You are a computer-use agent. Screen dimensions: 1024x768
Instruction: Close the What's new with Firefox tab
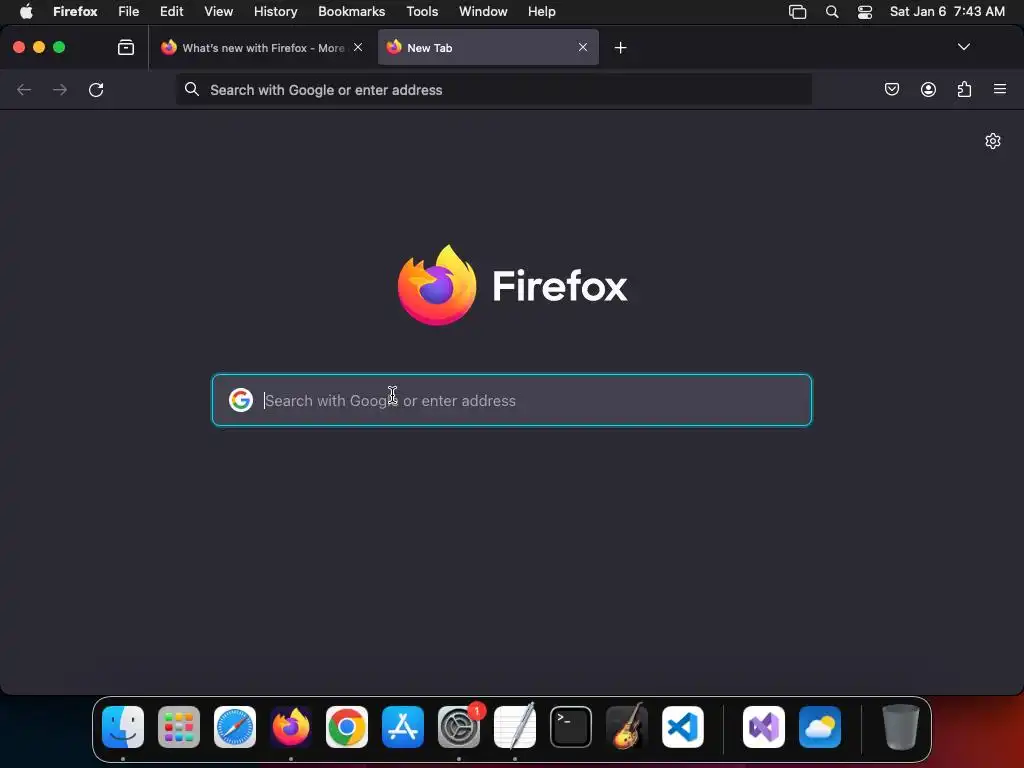[x=358, y=47]
